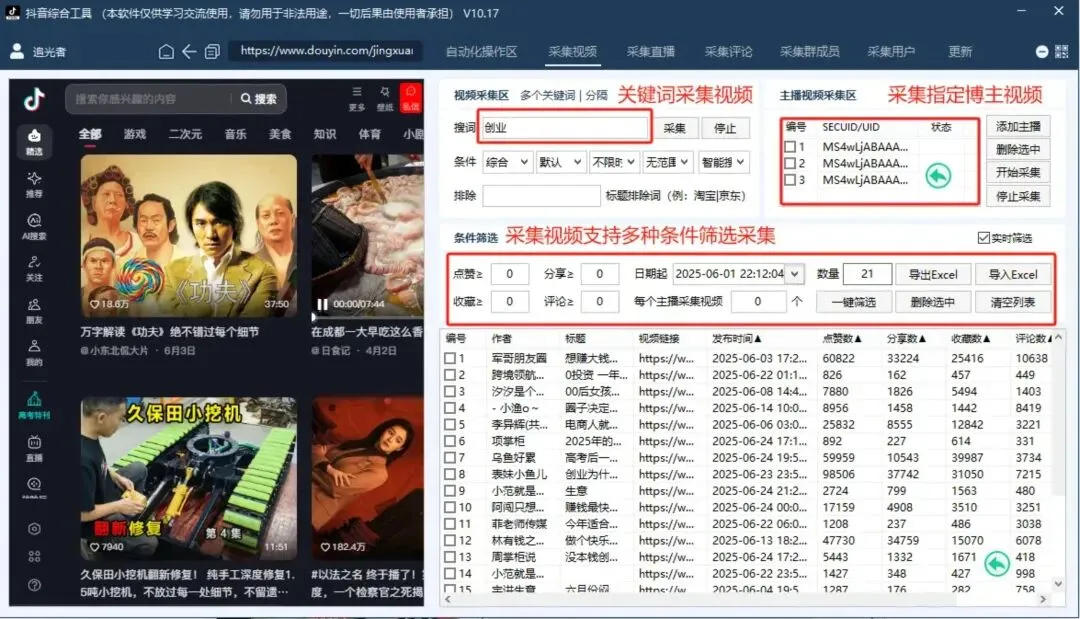1080x619 pixels.
Task: Click the 采集 button next to keyword
Action: tap(674, 128)
